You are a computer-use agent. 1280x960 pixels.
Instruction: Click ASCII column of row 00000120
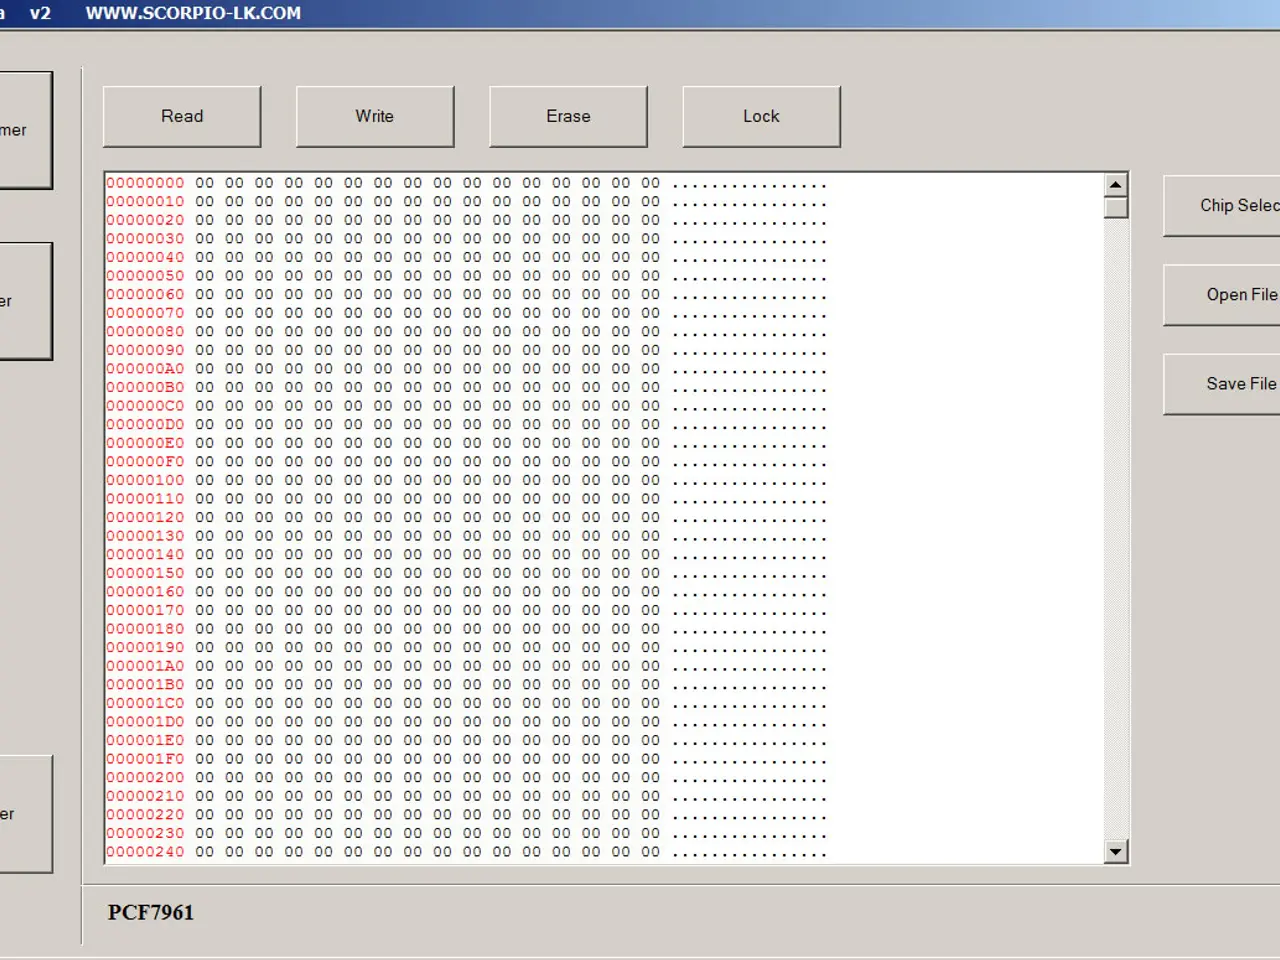[750, 518]
